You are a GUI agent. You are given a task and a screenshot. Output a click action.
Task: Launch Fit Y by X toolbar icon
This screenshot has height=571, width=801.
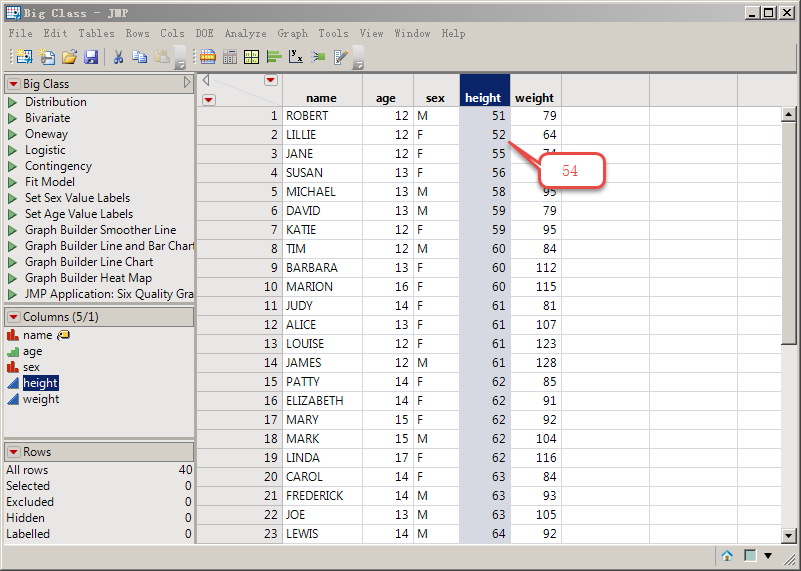[x=295, y=57]
